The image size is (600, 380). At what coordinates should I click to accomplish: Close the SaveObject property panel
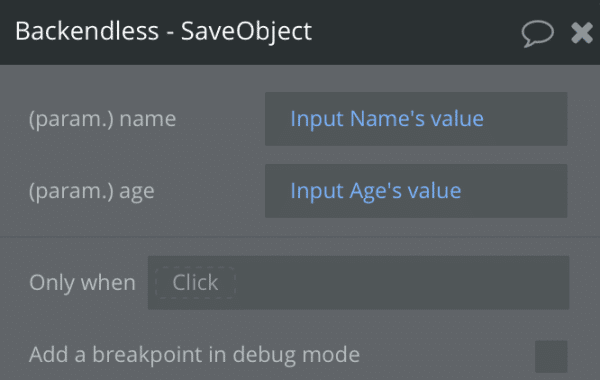[582, 33]
